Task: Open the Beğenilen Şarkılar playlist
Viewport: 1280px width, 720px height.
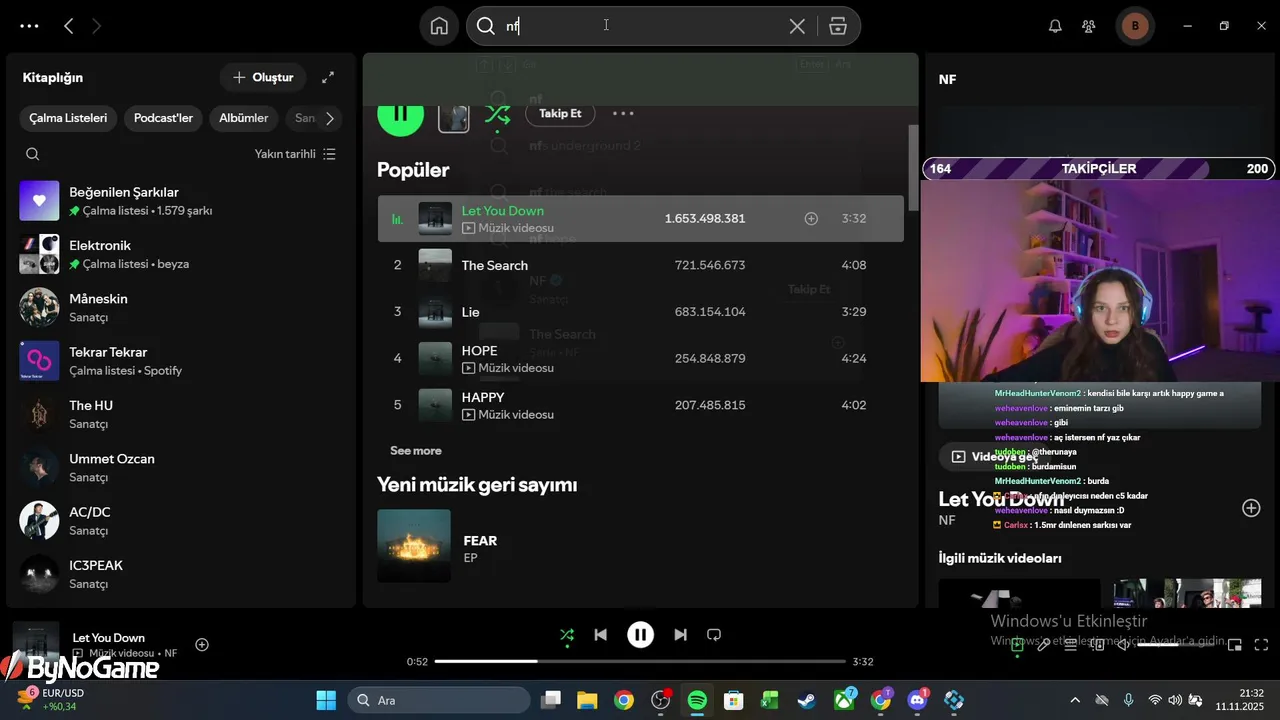Action: (181, 200)
